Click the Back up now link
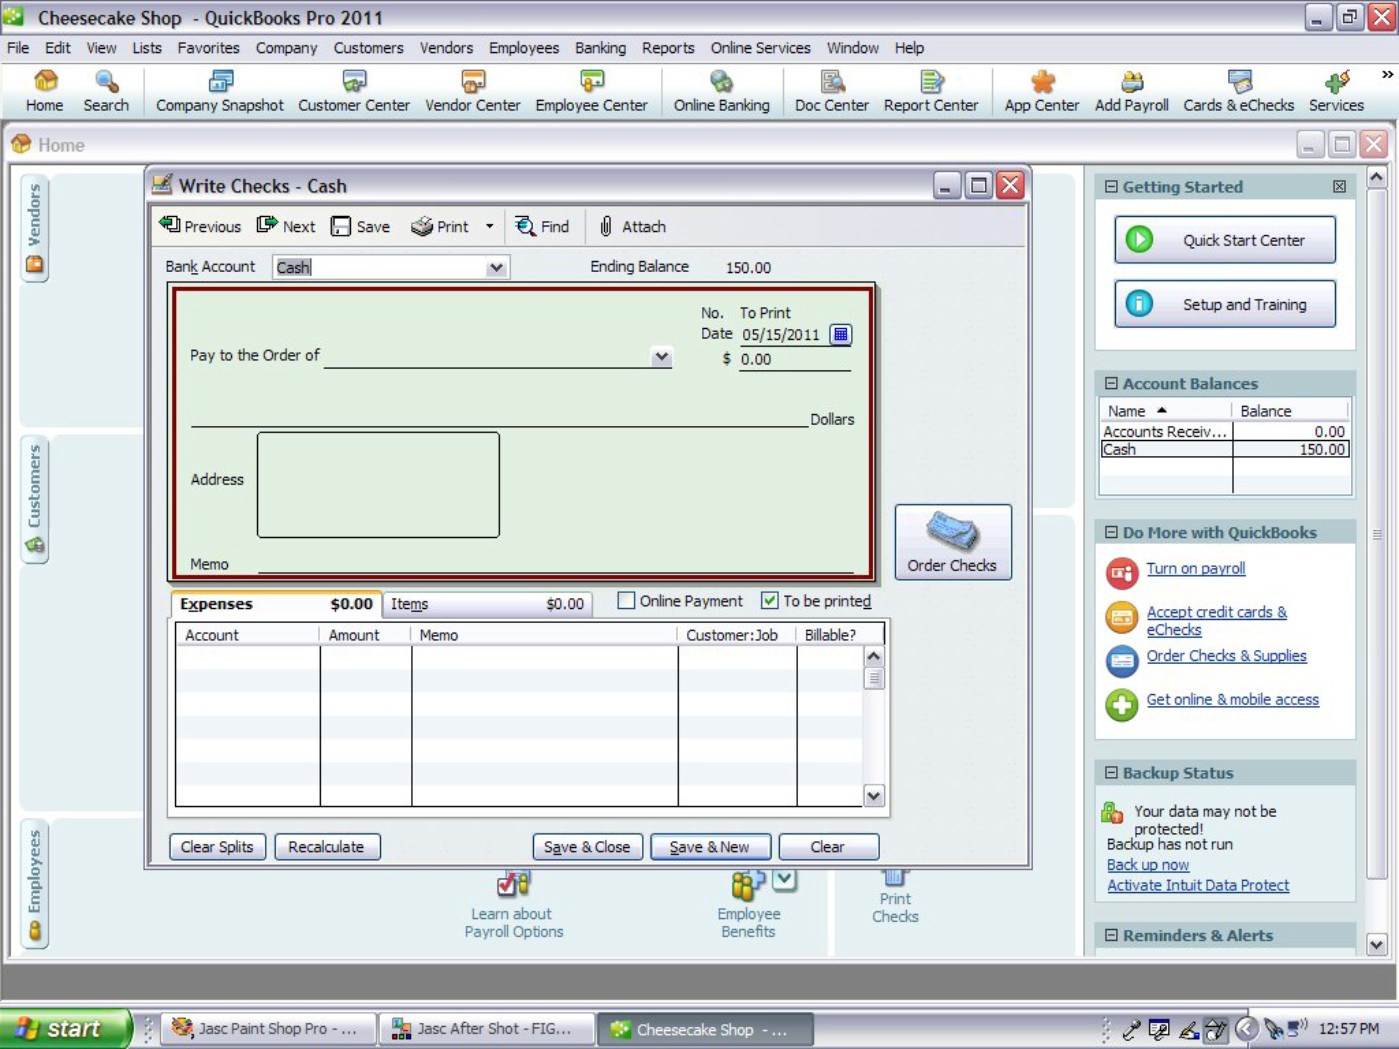The height and width of the screenshot is (1049, 1399). point(1147,865)
